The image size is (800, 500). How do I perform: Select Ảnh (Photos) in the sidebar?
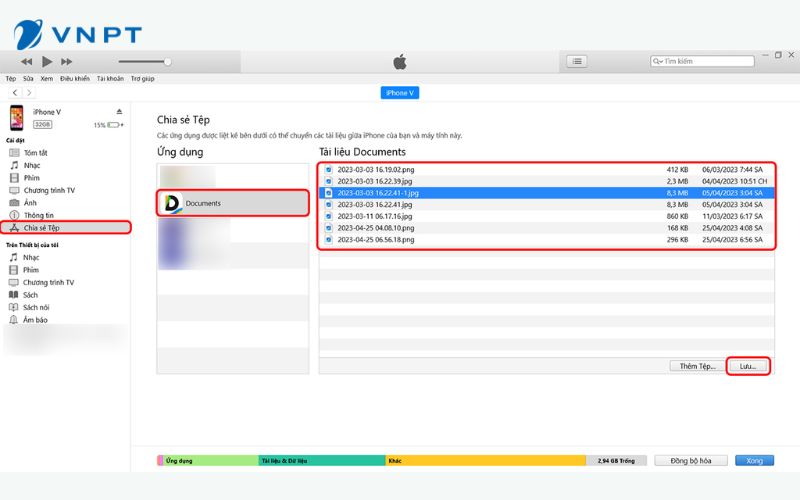coord(30,202)
